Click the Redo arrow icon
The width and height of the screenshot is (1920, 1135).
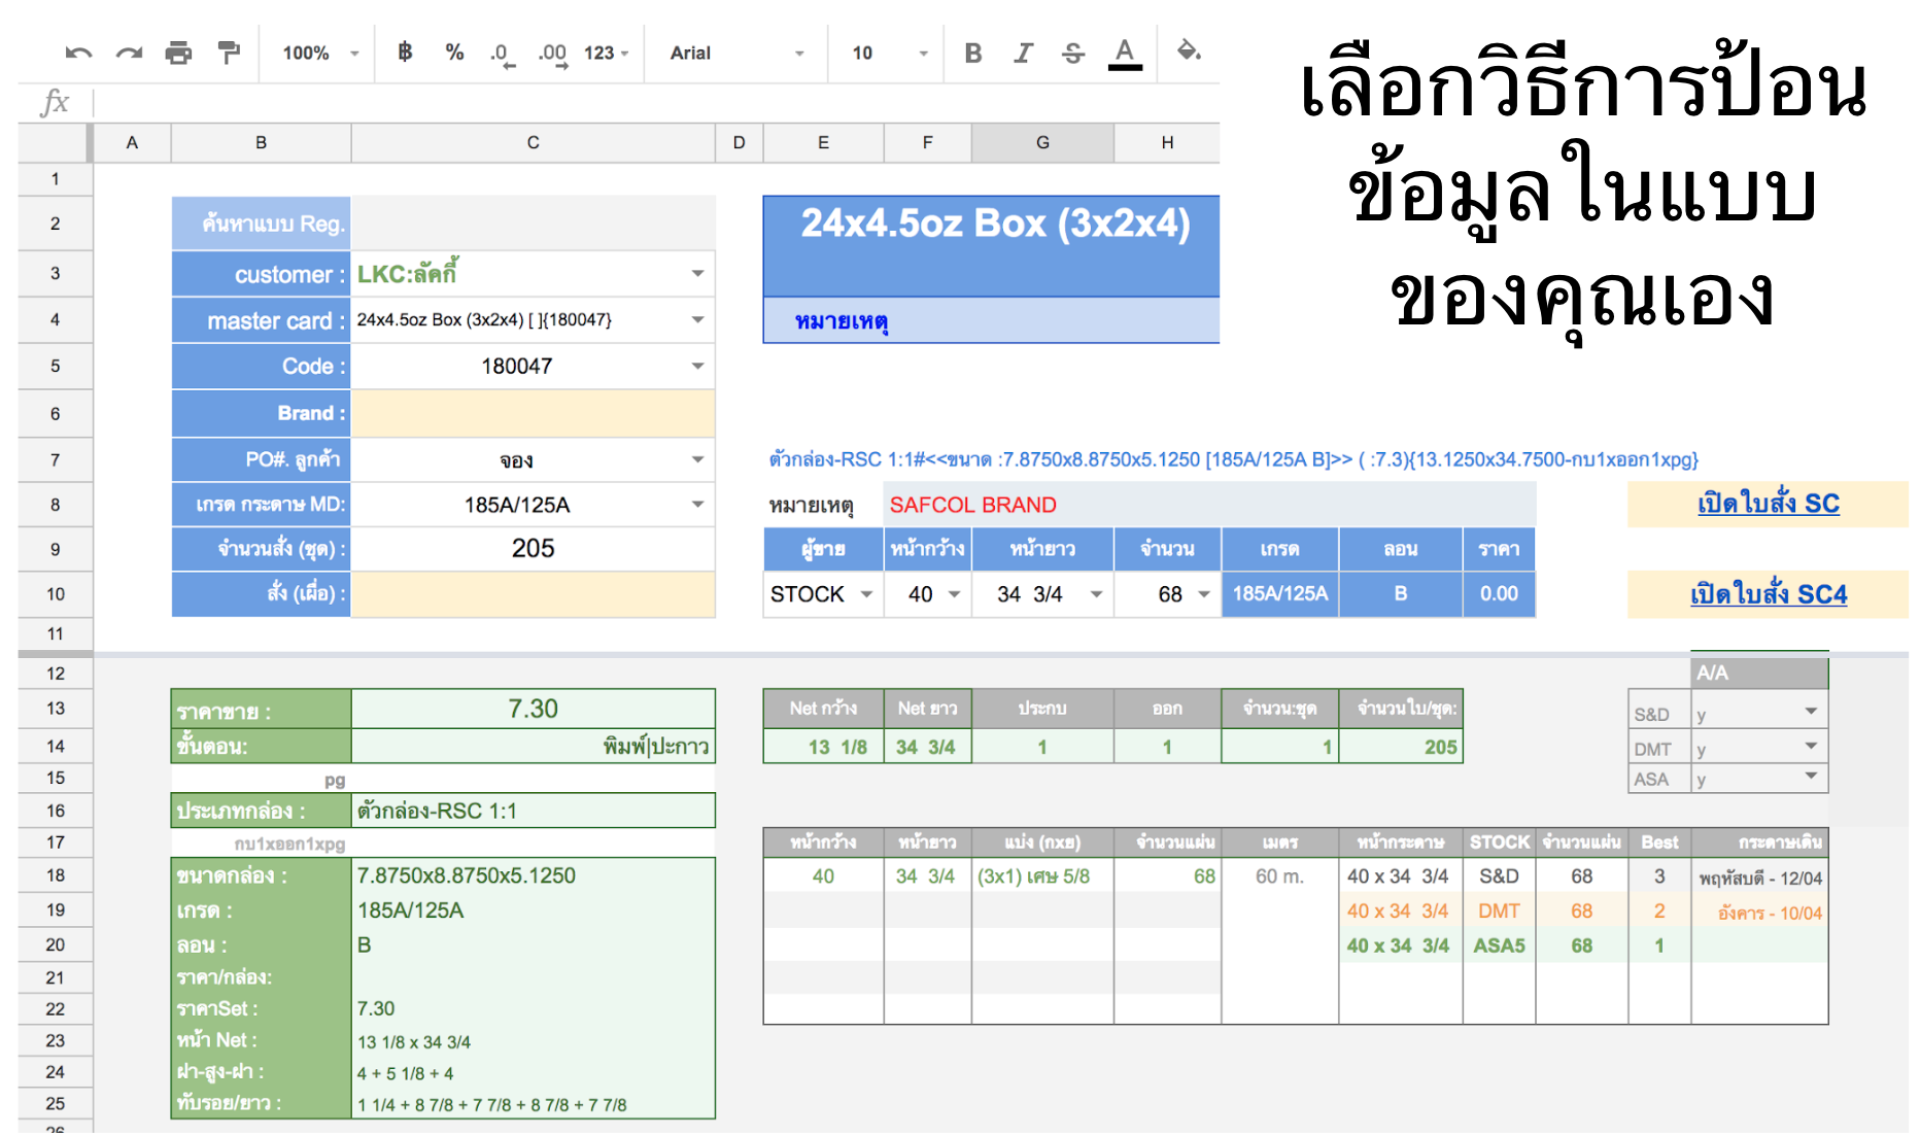pyautogui.click(x=128, y=53)
